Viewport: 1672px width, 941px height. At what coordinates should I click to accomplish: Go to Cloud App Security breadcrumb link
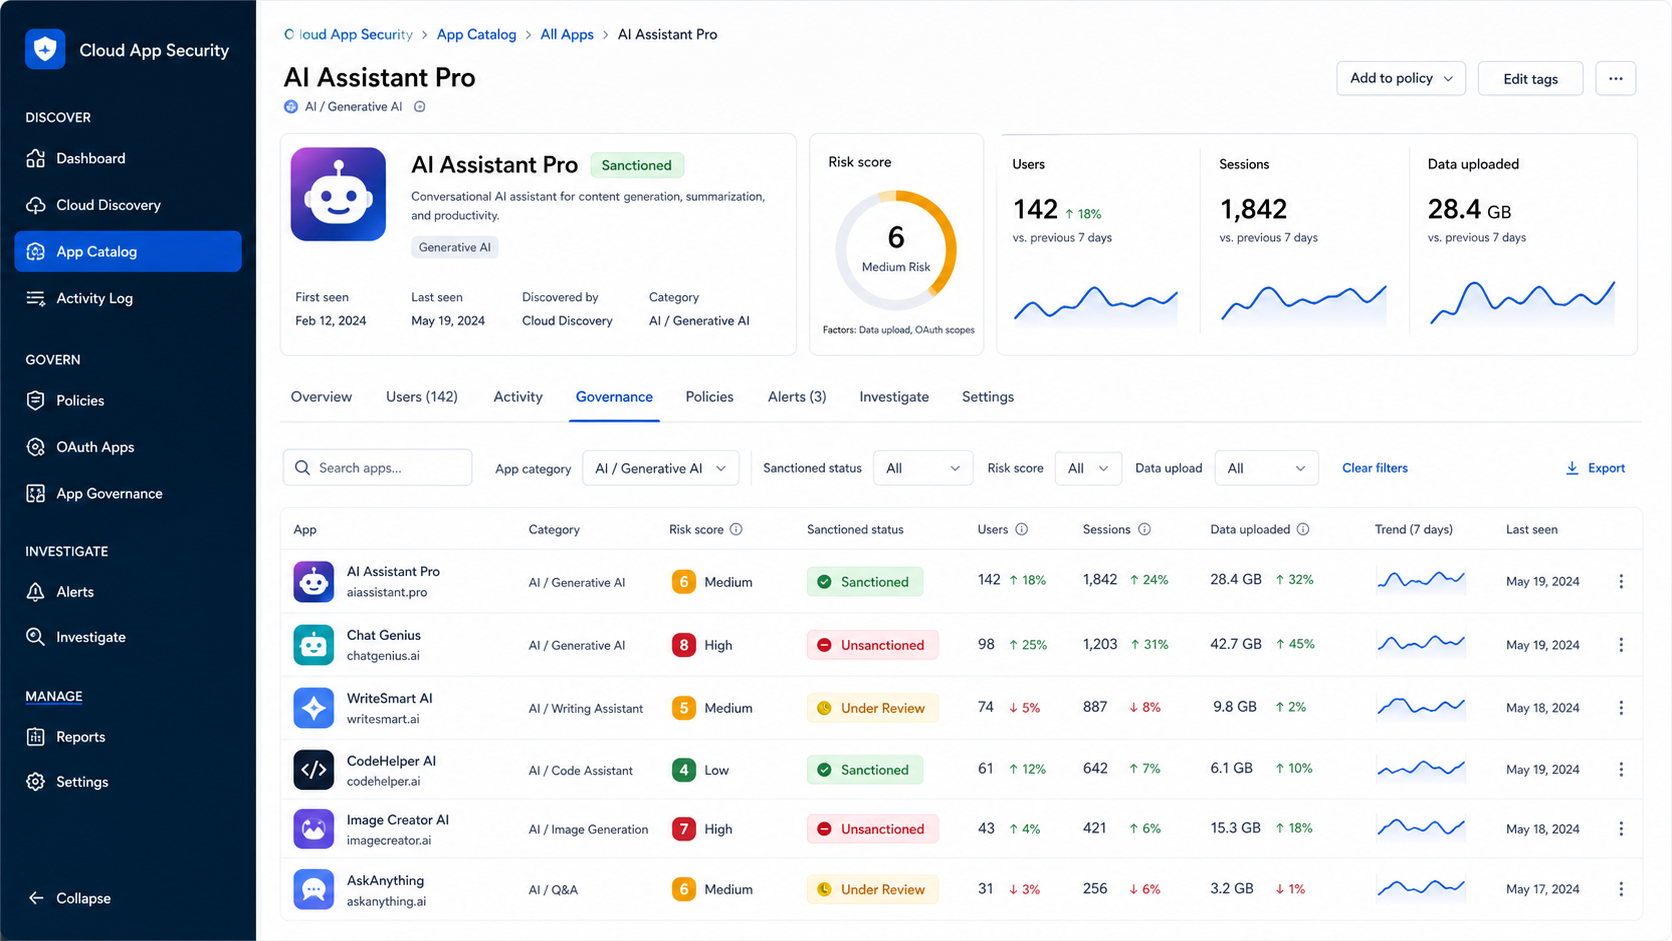(x=348, y=34)
